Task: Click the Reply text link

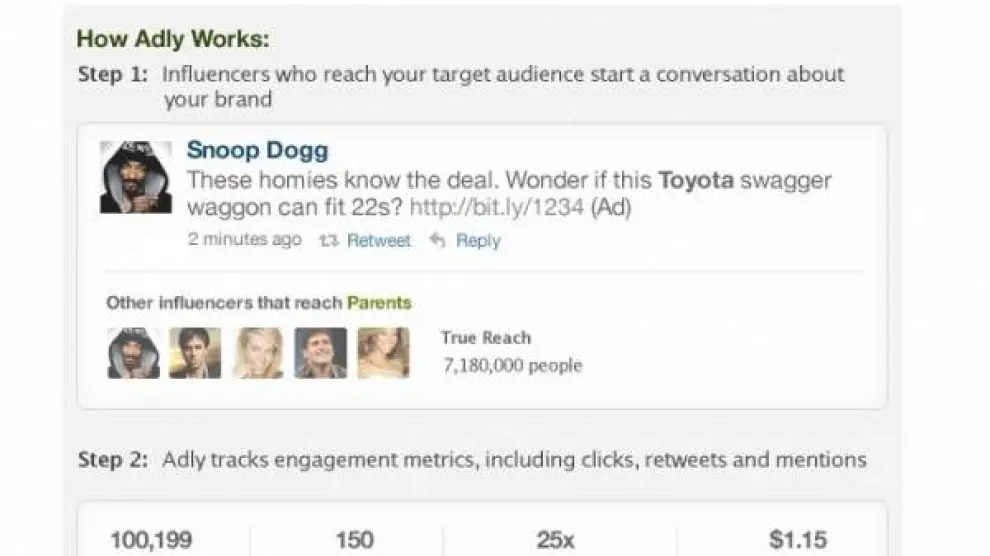Action: [x=478, y=241]
